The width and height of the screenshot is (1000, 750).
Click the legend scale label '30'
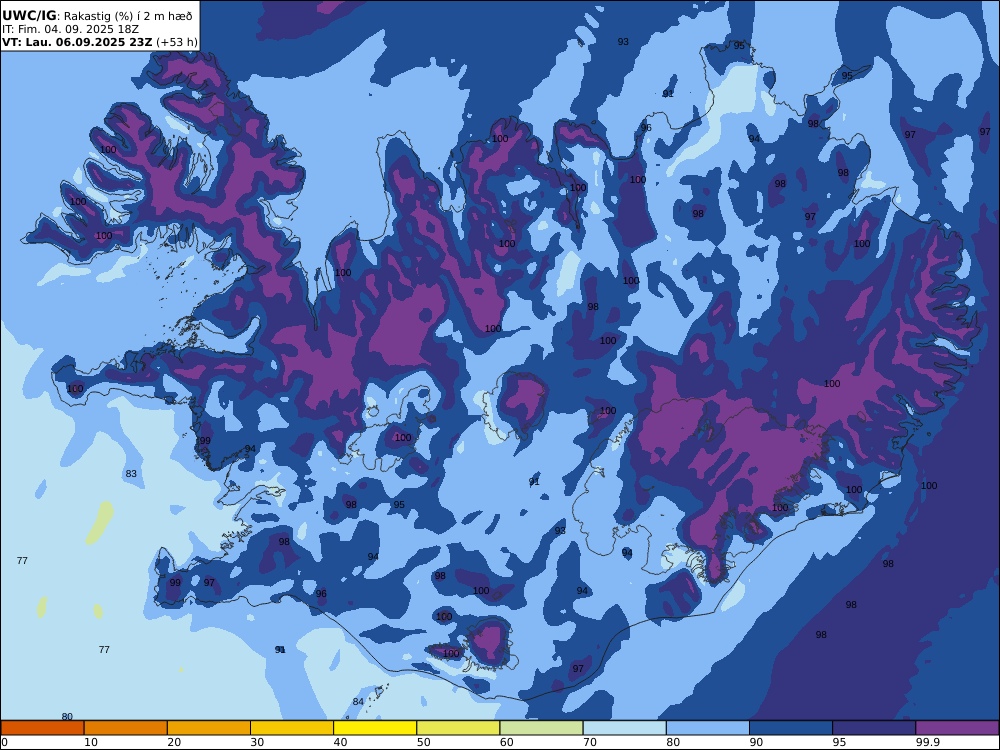257,742
